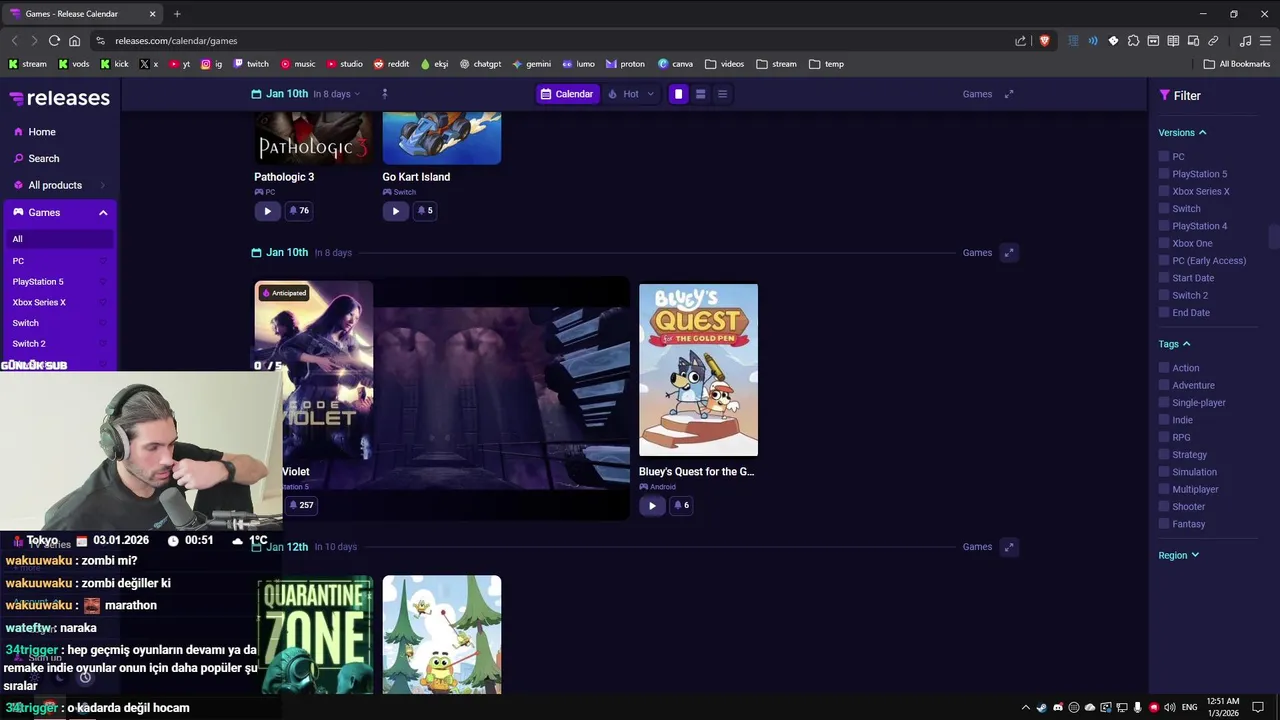Click the 5 followers bell on Go Kart Island
The image size is (1280, 720).
[x=425, y=211]
